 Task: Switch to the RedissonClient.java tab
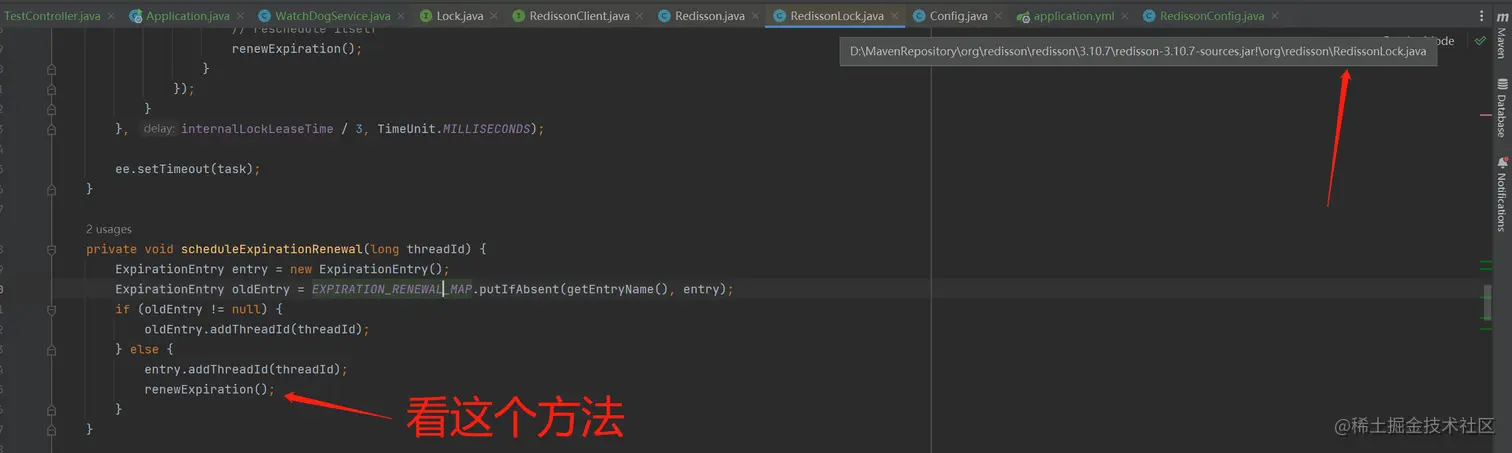click(x=580, y=16)
